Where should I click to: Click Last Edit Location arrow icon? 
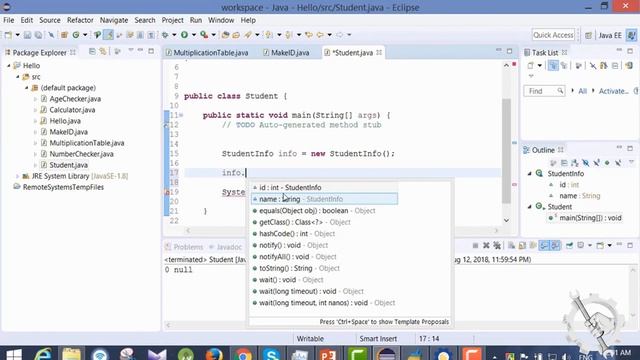[x=309, y=35]
